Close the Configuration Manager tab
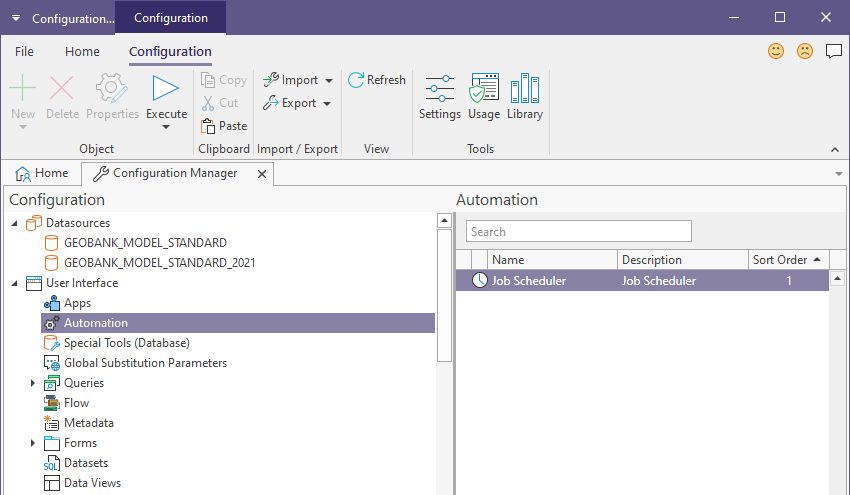This screenshot has height=495, width=850. tap(262, 174)
